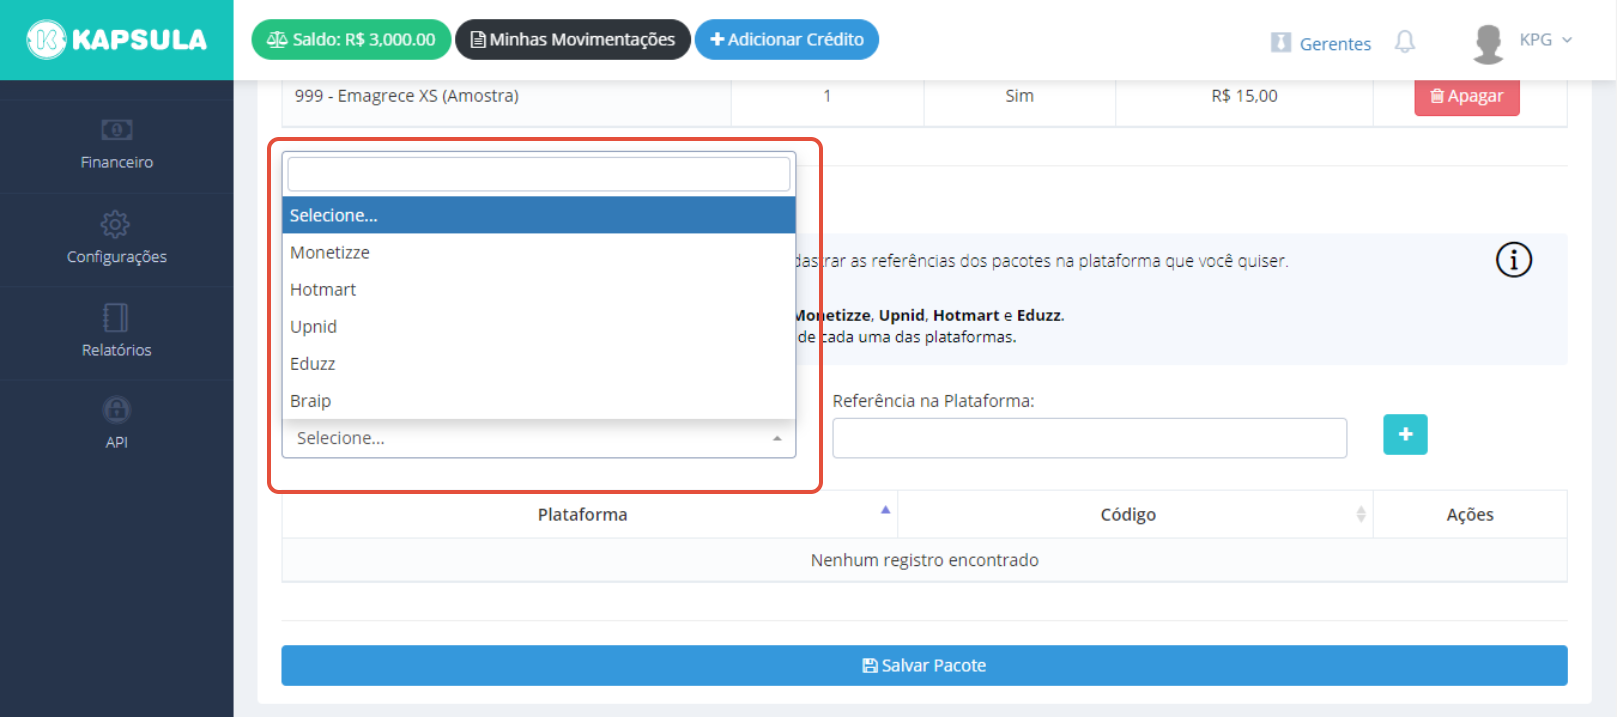
Task: Open Configurações gear icon in sidebar
Action: tap(116, 224)
